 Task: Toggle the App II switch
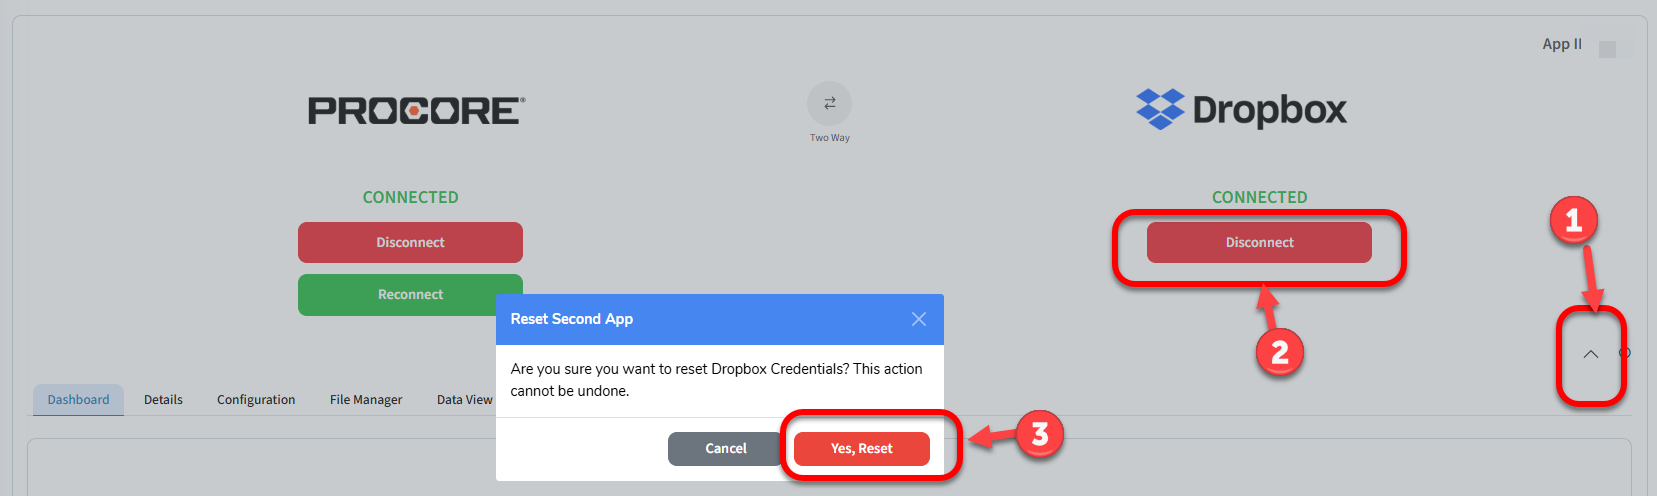click(1613, 48)
